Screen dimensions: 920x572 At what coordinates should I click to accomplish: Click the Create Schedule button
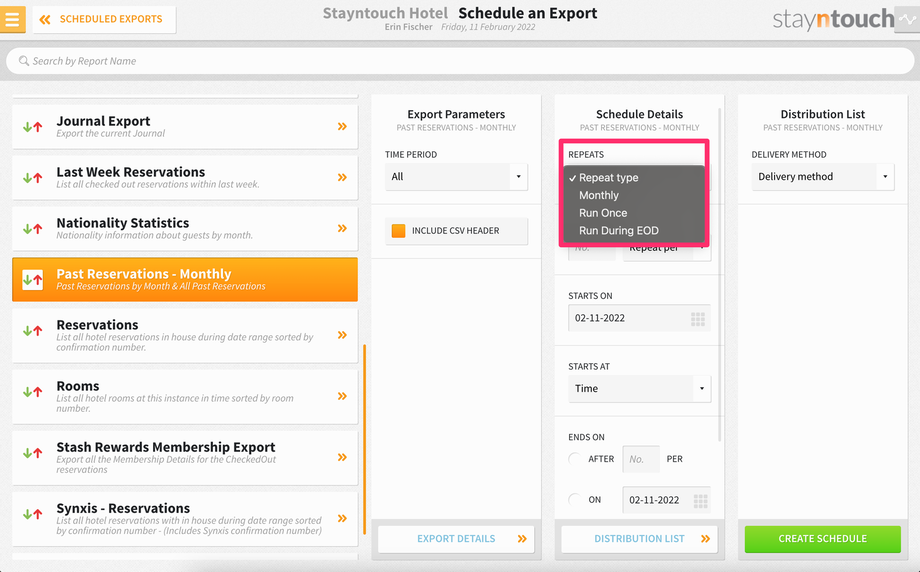click(x=823, y=539)
